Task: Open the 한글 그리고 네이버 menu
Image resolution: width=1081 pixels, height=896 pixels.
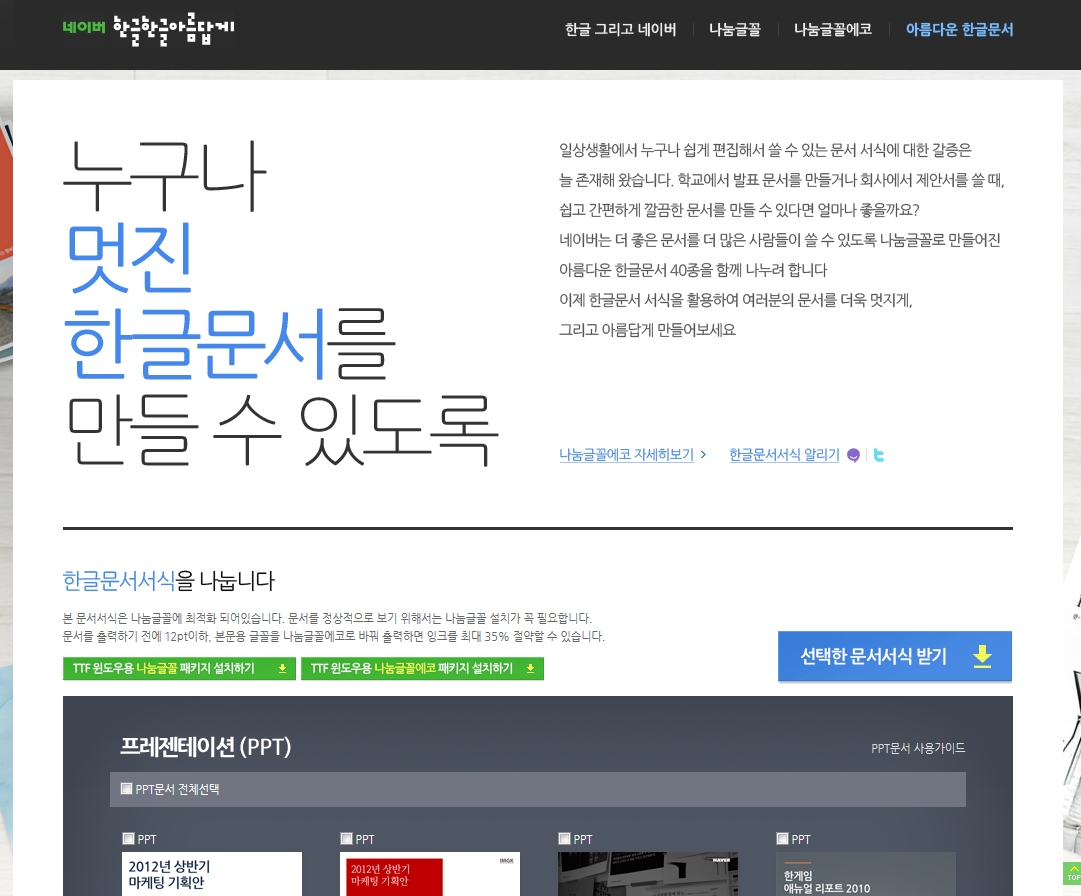Action: [620, 30]
